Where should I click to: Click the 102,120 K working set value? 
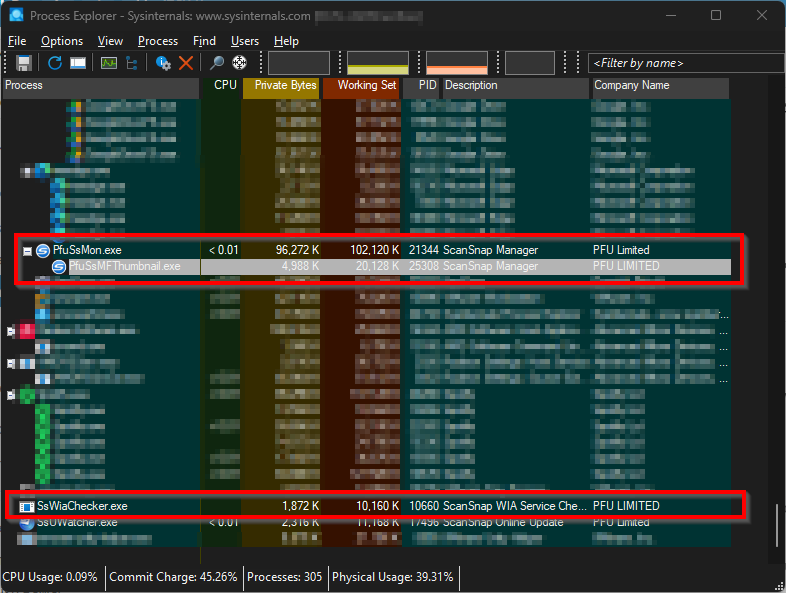click(x=374, y=250)
